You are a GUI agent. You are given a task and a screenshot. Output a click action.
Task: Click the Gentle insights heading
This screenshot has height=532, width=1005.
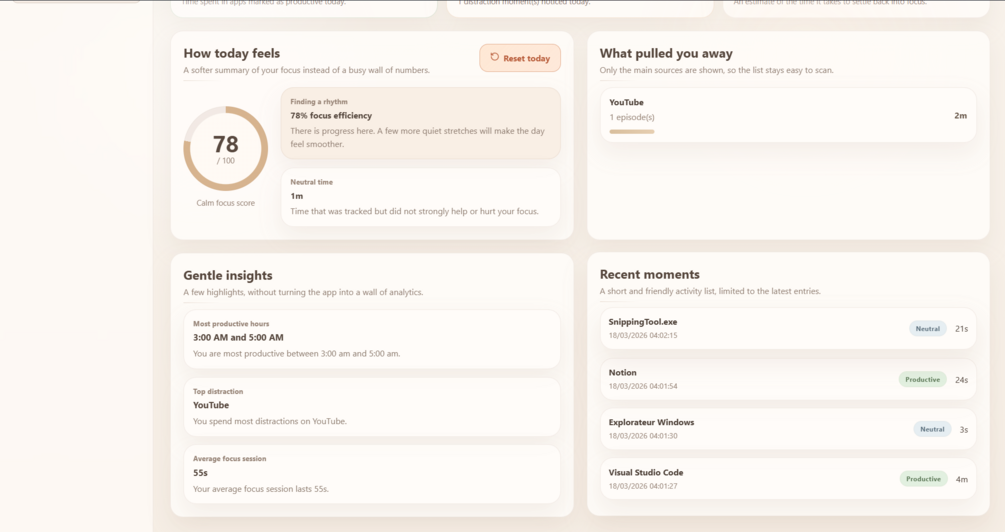228,275
